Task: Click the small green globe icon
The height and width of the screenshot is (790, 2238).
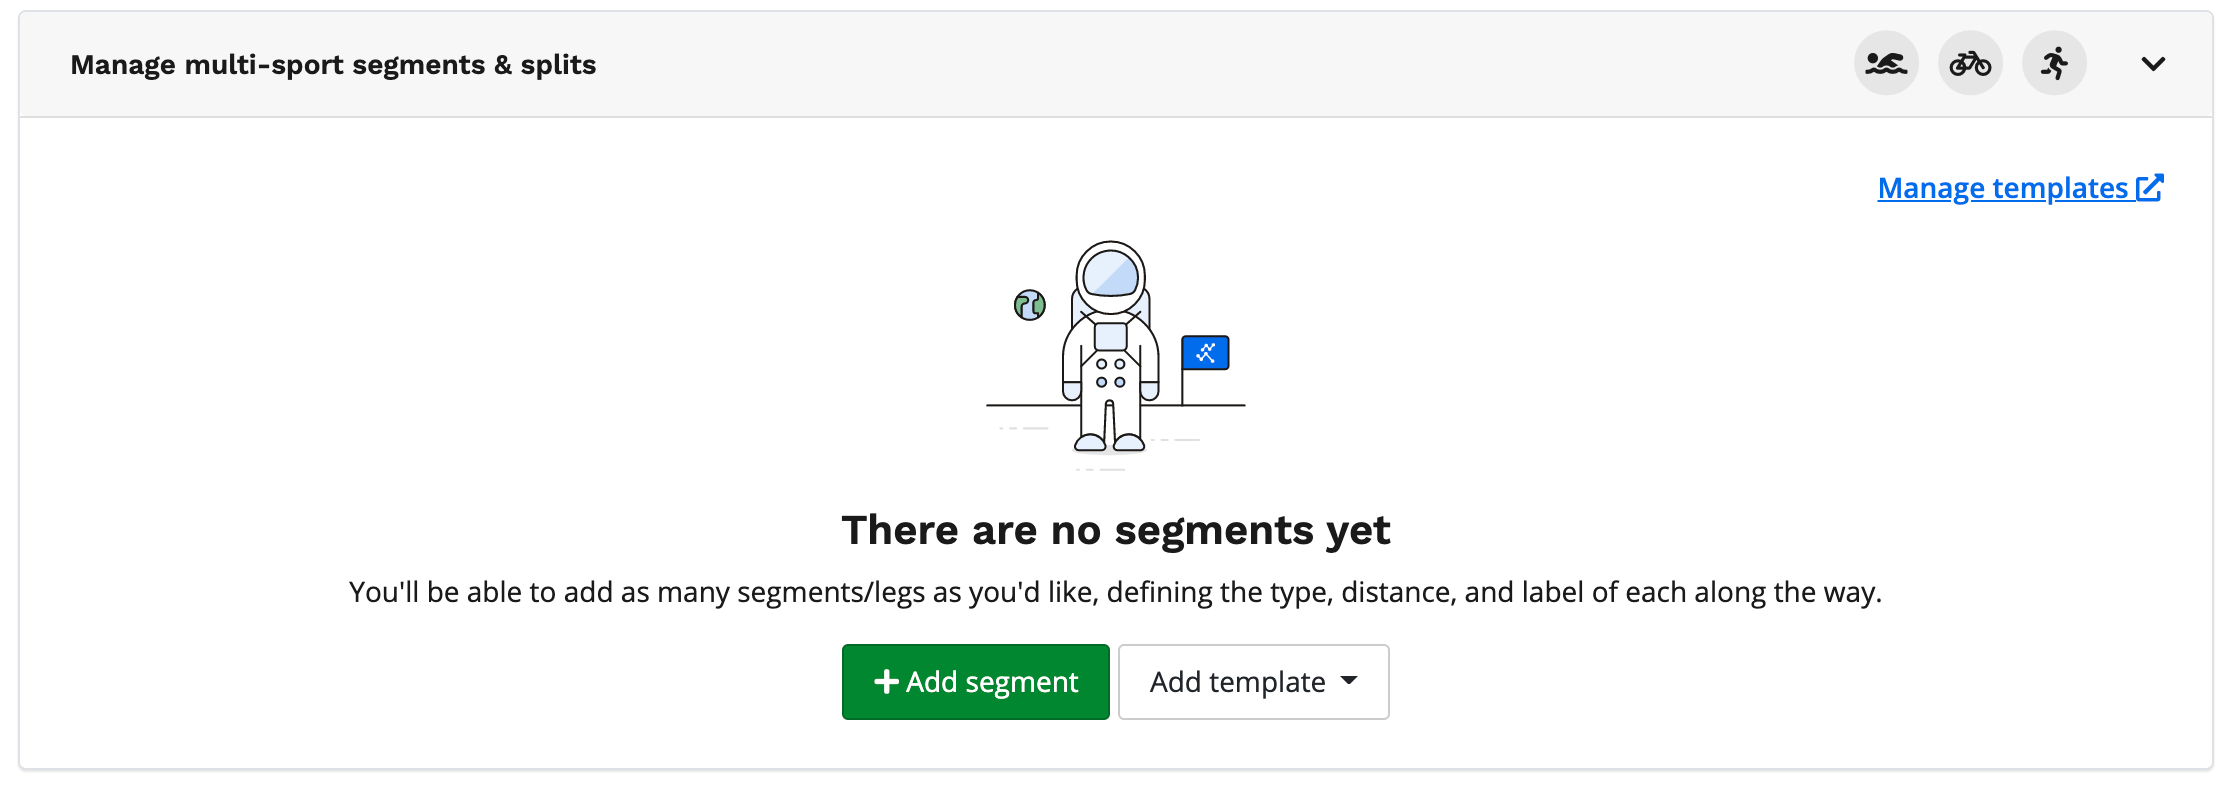Action: tap(1029, 305)
